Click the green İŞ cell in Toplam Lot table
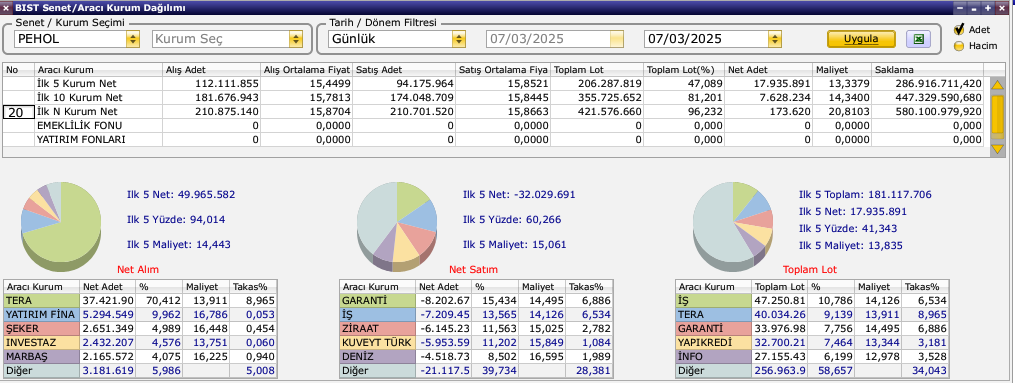1015x383 pixels. pyautogui.click(x=713, y=301)
